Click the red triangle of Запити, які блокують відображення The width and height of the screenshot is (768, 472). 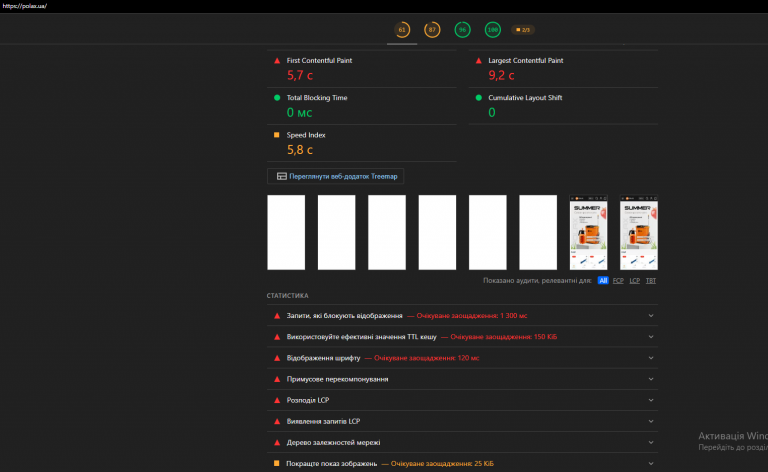(x=277, y=316)
